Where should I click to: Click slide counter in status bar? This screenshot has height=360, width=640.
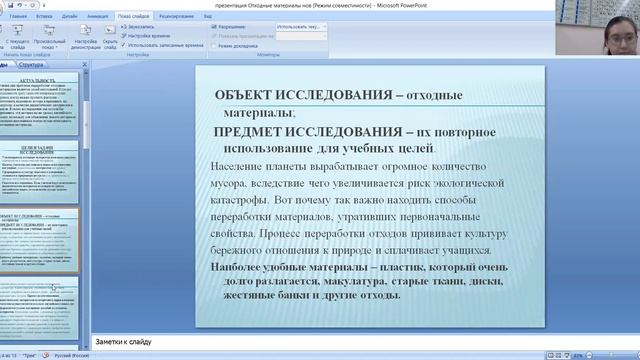9,356
